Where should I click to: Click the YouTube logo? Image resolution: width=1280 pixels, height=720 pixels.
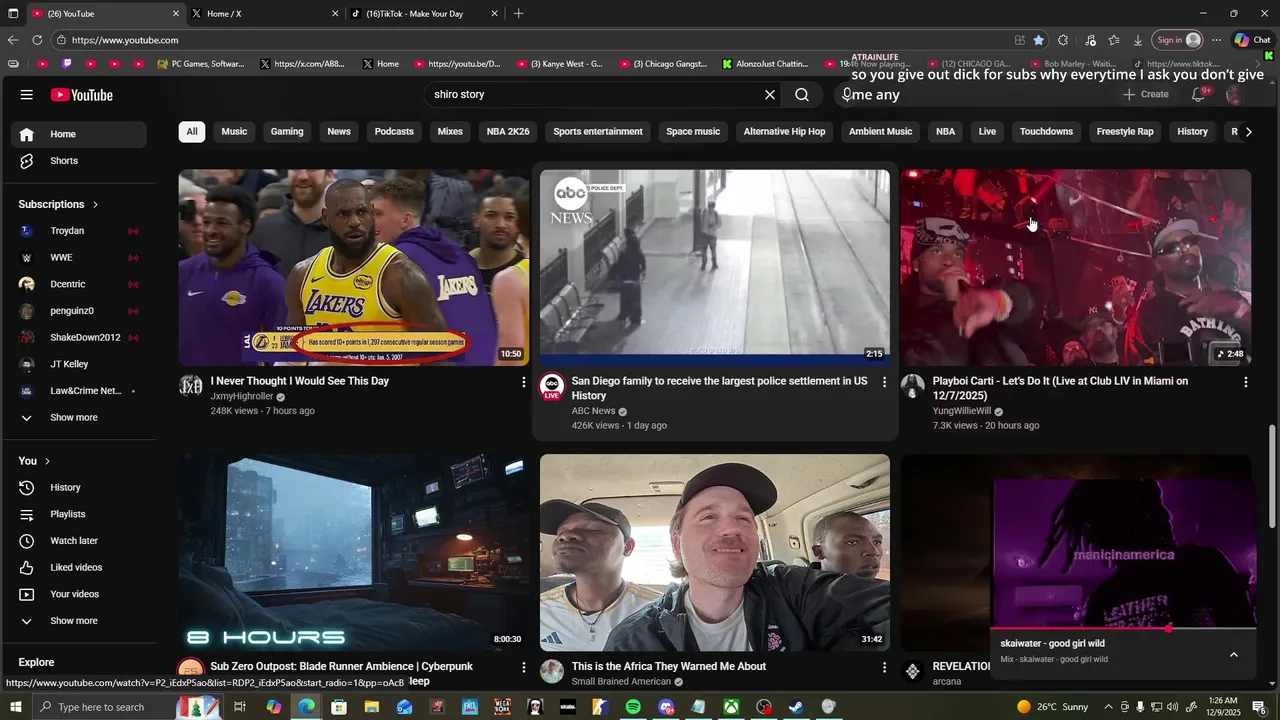(82, 95)
